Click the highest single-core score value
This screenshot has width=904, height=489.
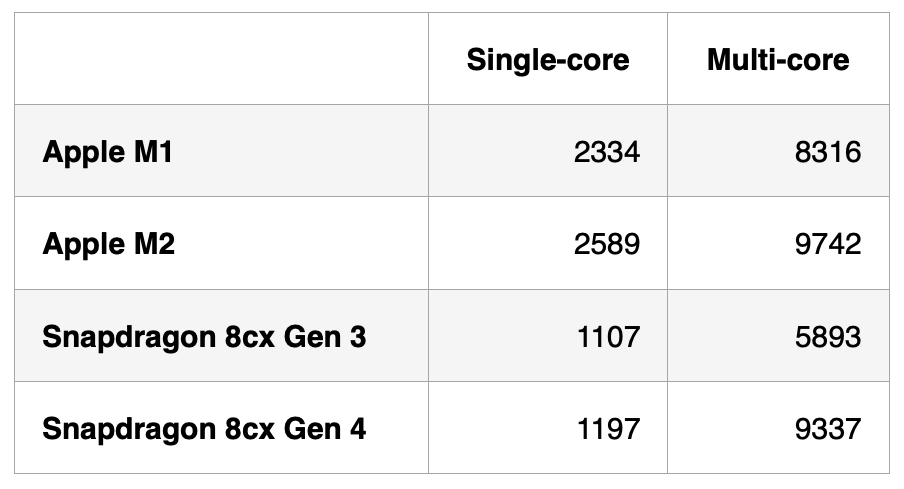click(607, 244)
